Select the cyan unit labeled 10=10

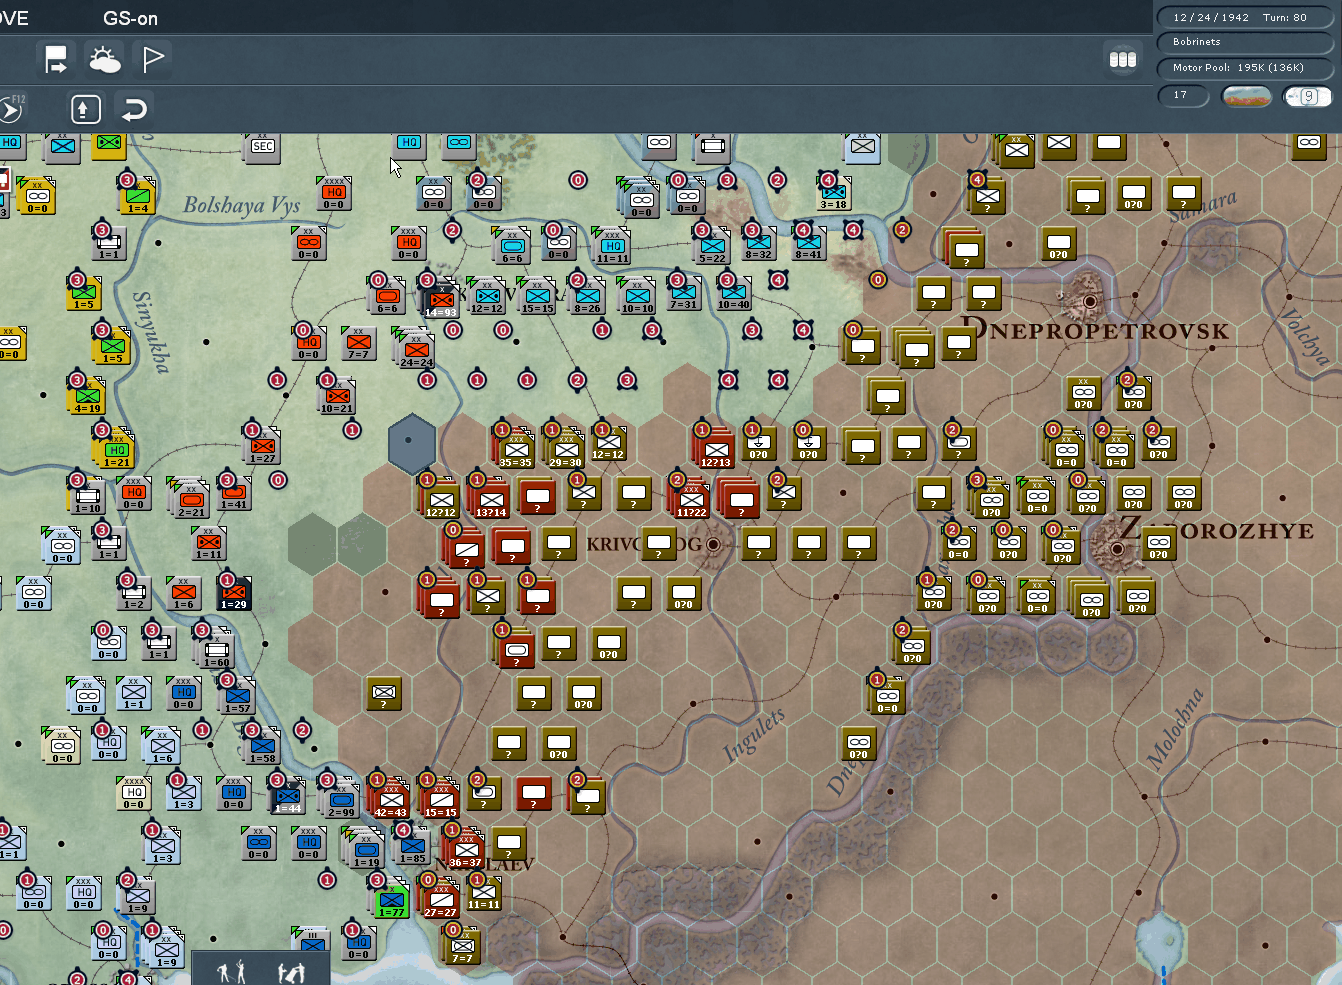637,297
